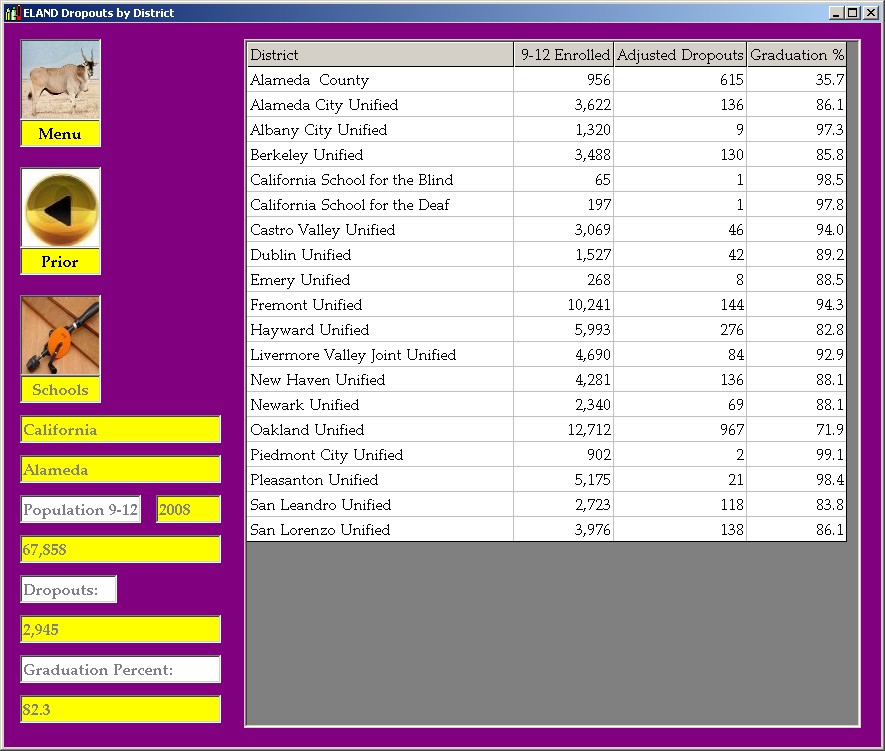Click the California state field
The height and width of the screenshot is (751, 885).
(120, 430)
